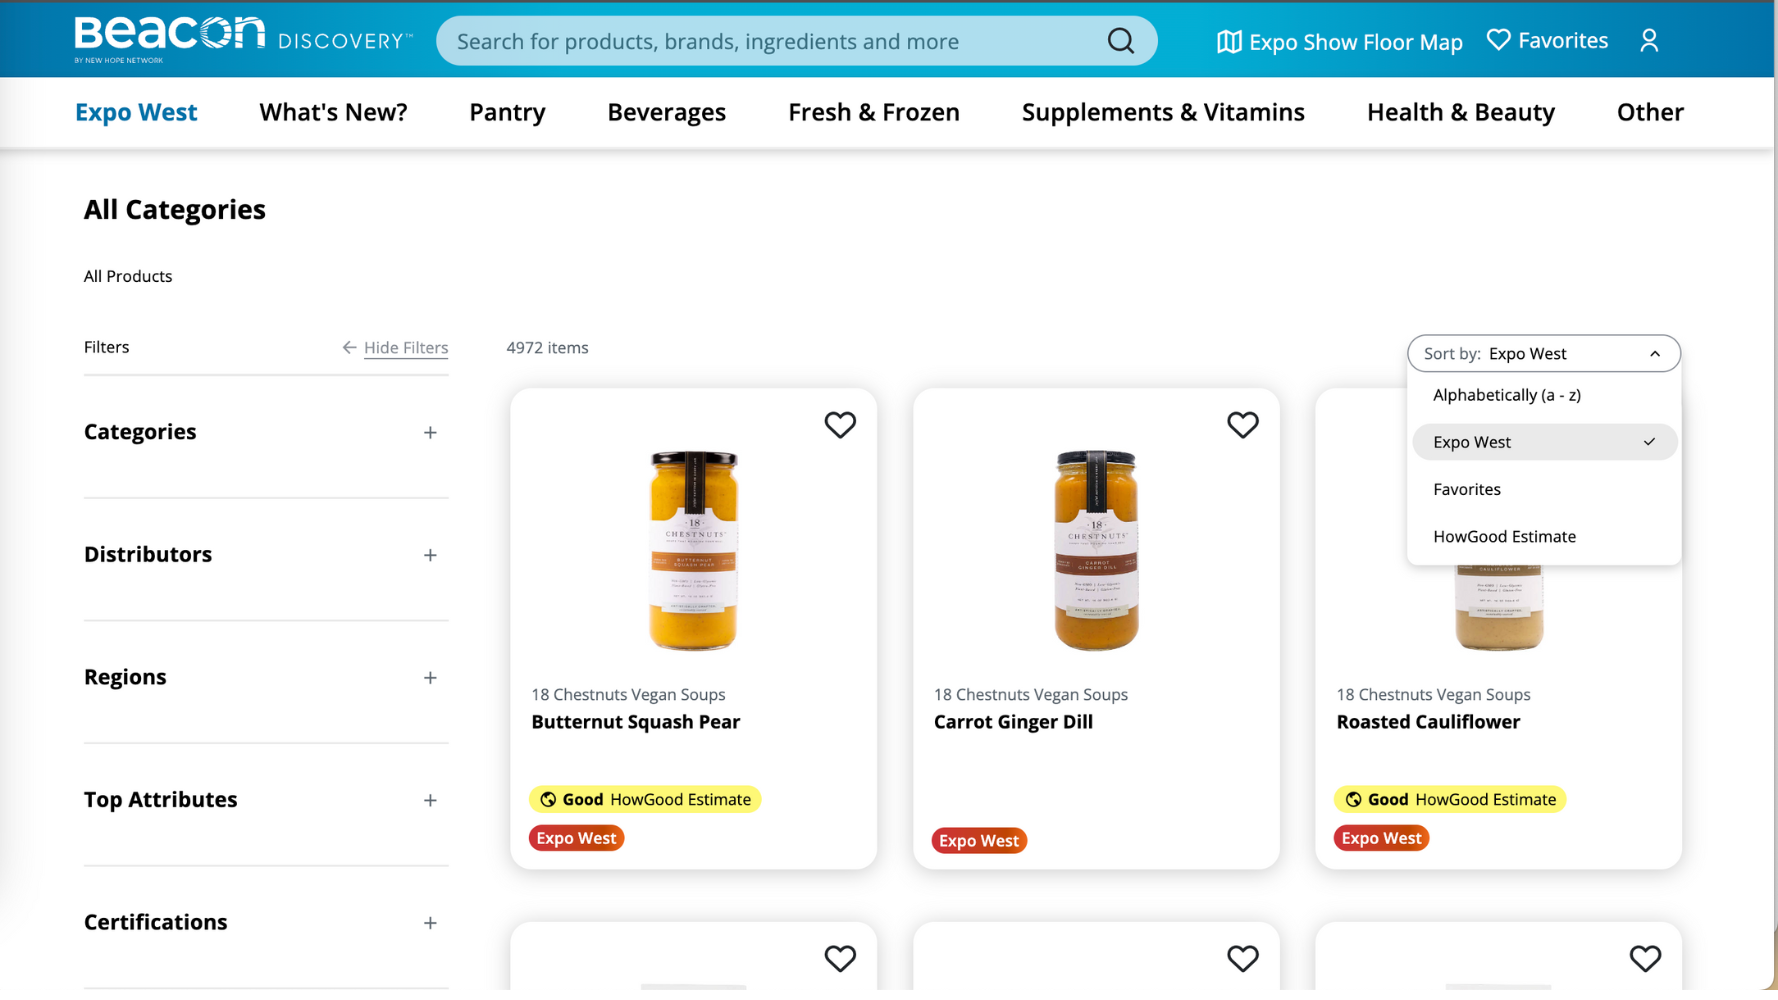Click the search magnifying glass icon
The width and height of the screenshot is (1778, 1000).
(x=1119, y=40)
